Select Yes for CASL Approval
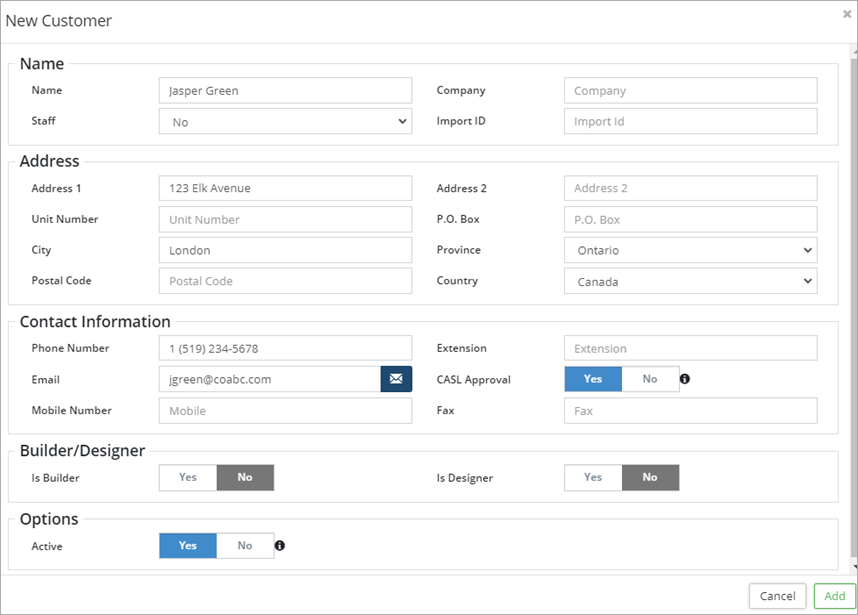Viewport: 858px width, 615px height. coord(593,379)
